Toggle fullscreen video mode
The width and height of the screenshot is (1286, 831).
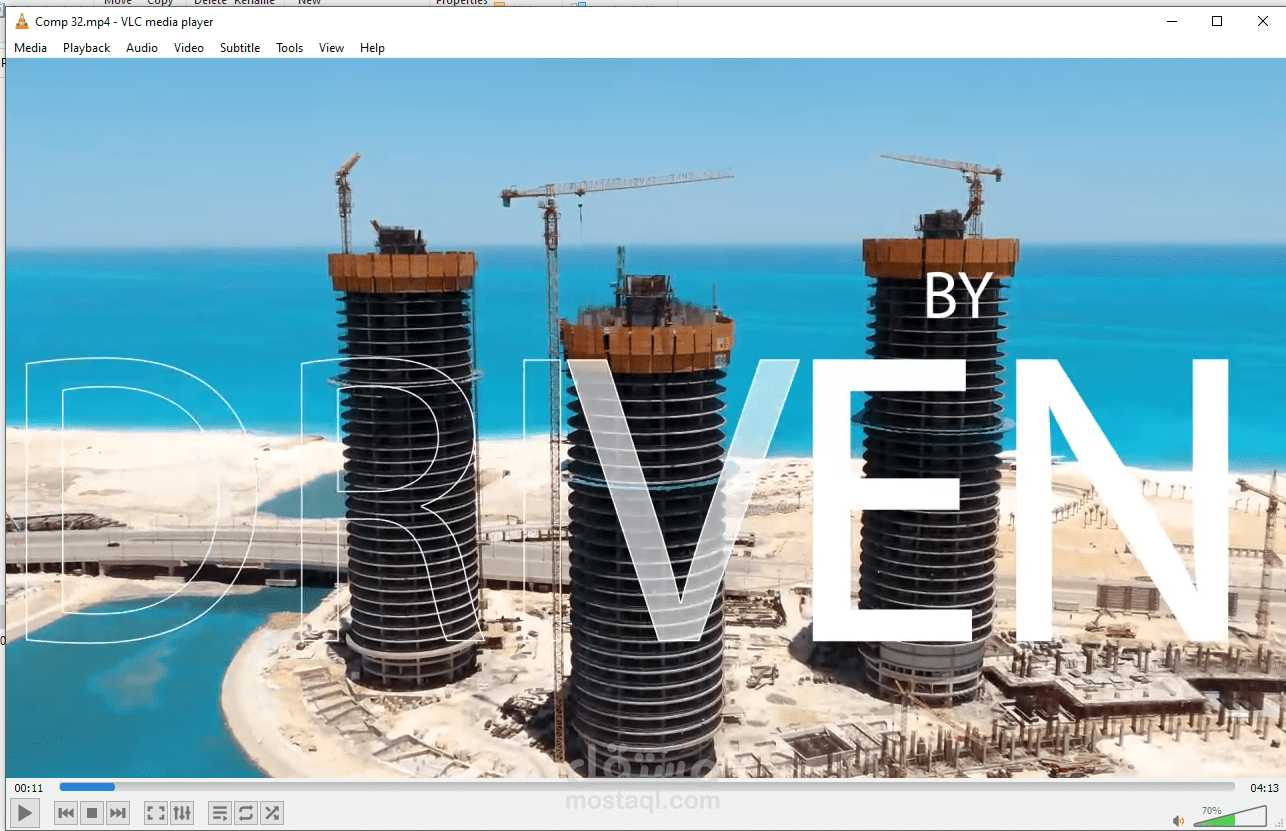[x=156, y=813]
